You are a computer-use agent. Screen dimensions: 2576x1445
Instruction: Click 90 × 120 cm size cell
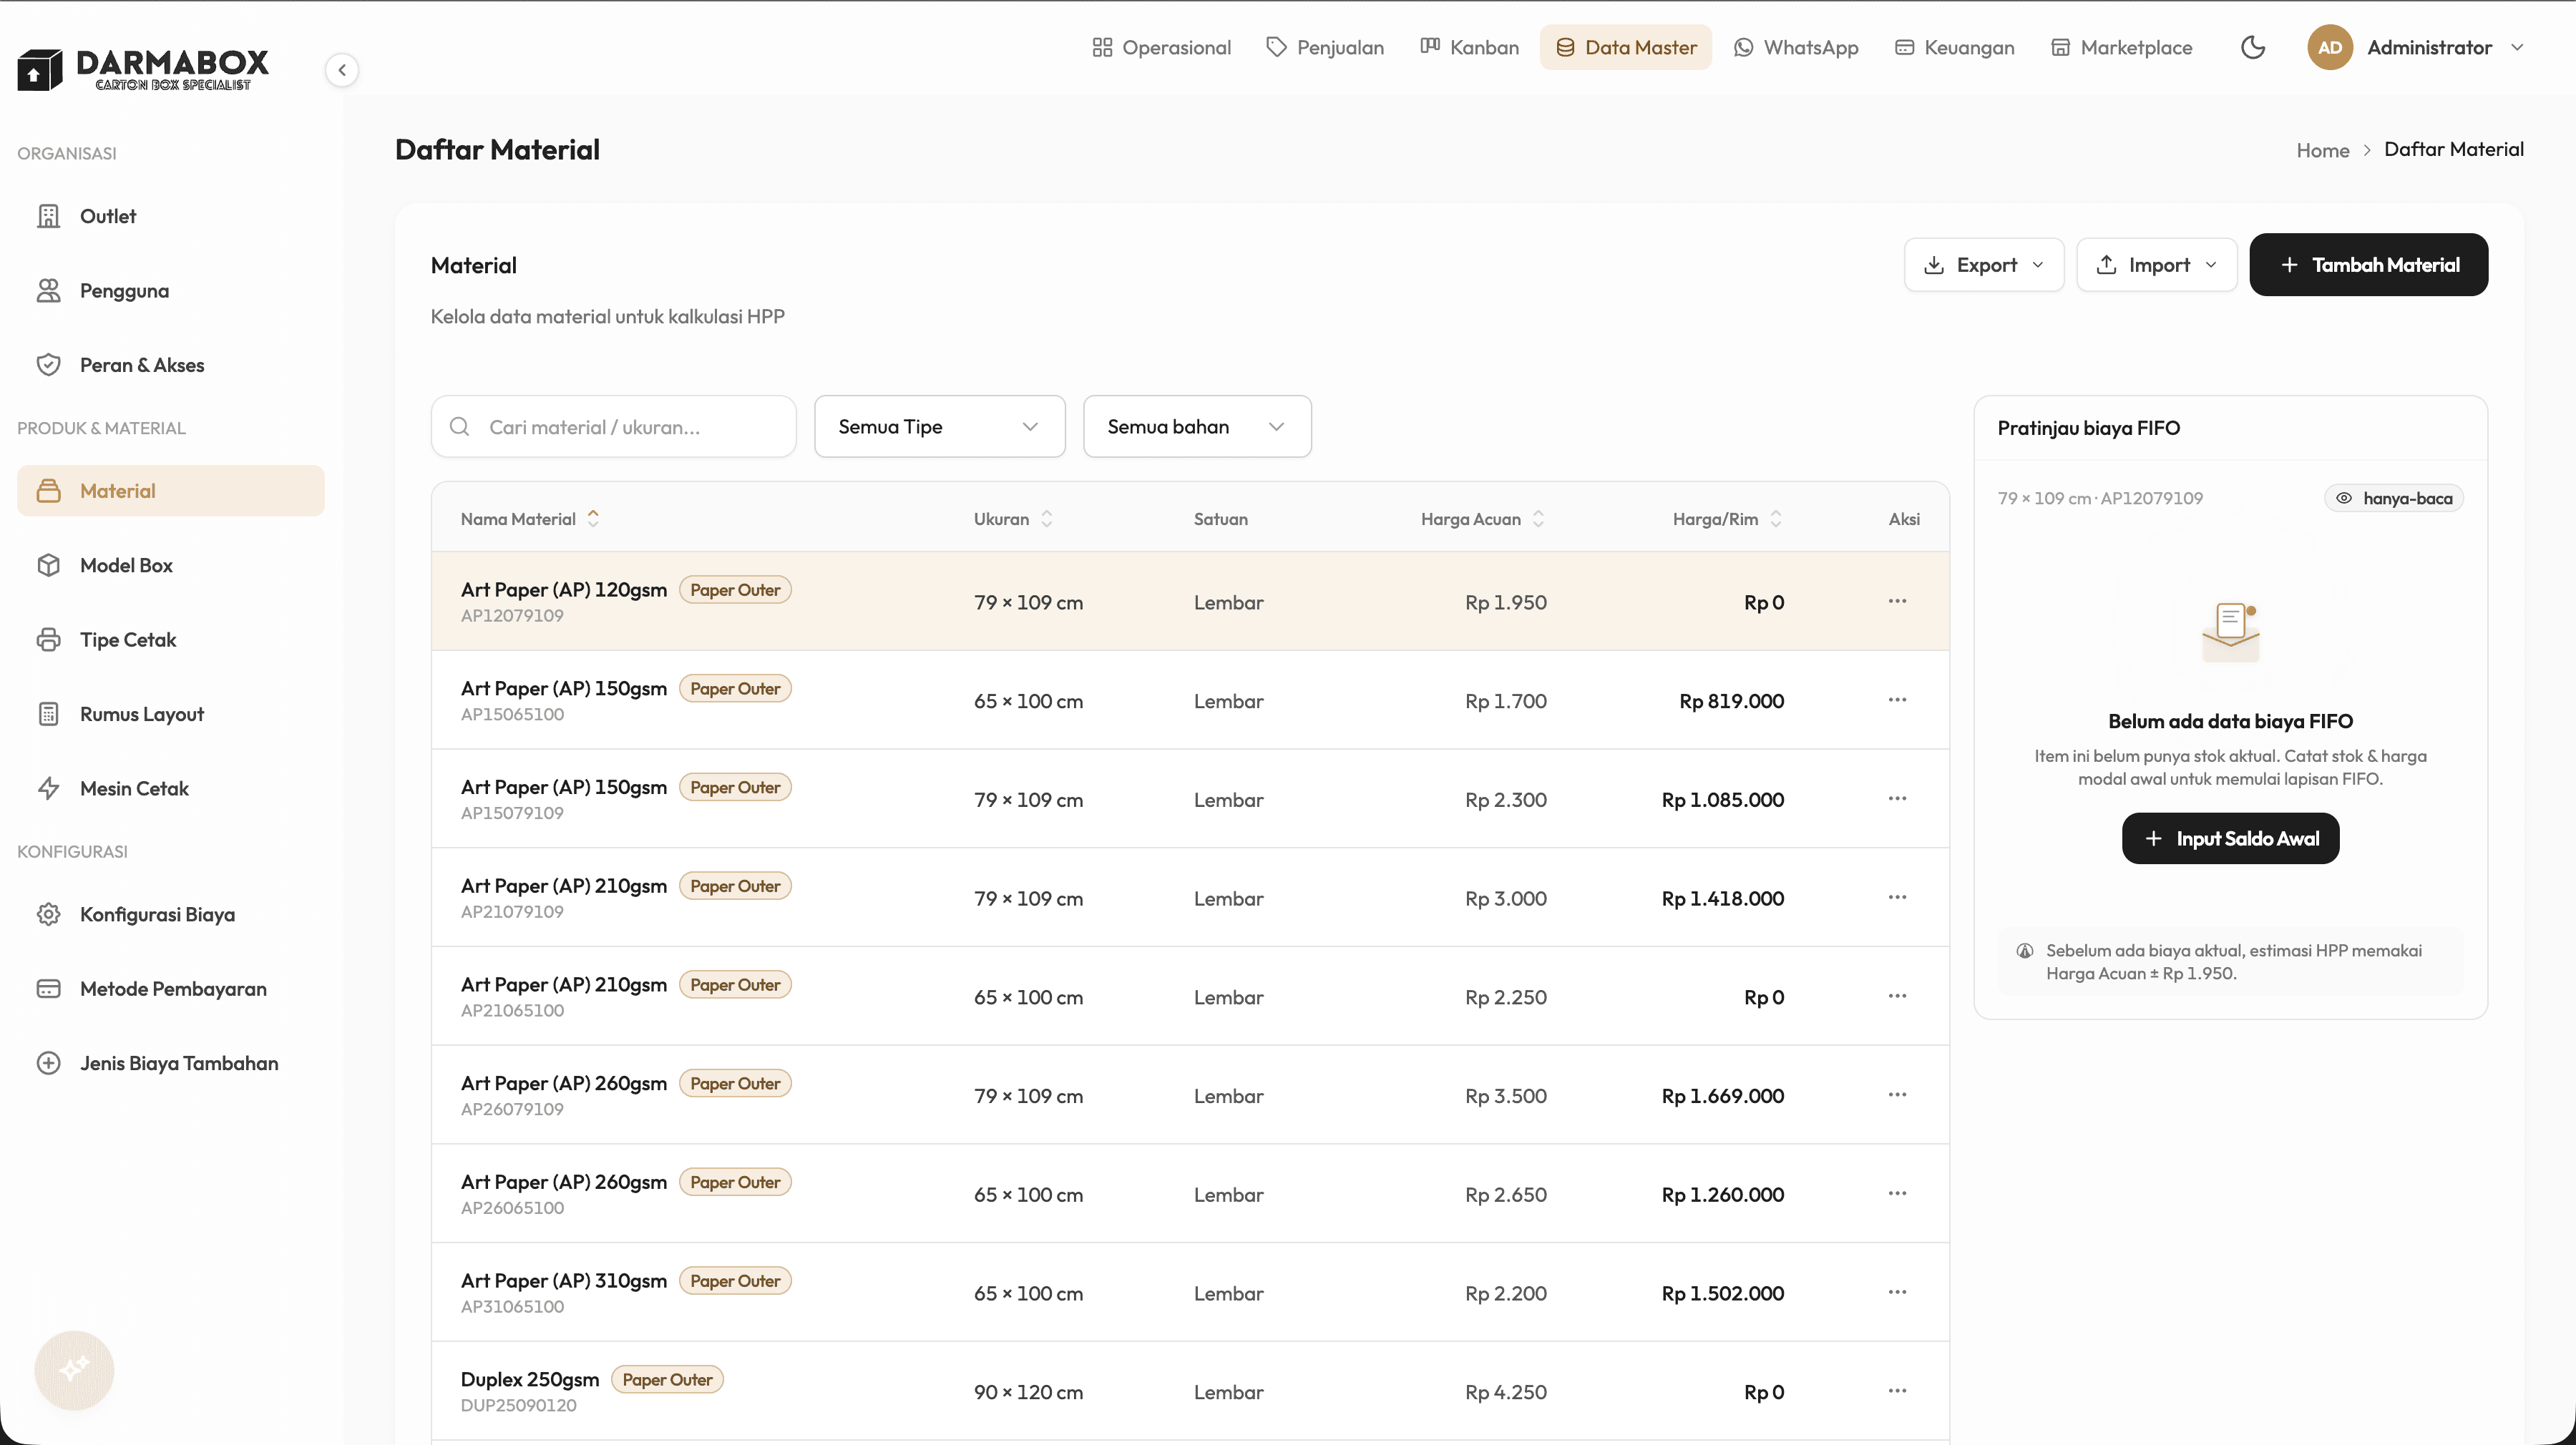1028,1393
